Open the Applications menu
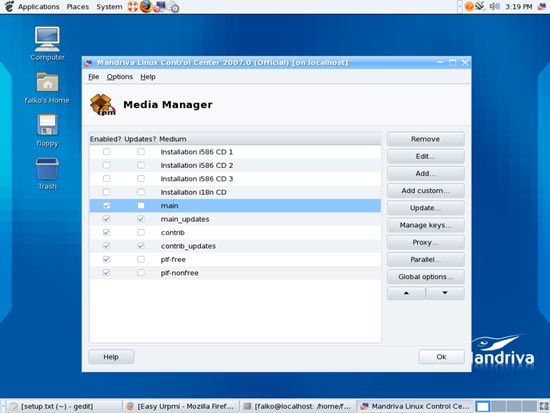The height and width of the screenshot is (413, 550). pos(39,7)
